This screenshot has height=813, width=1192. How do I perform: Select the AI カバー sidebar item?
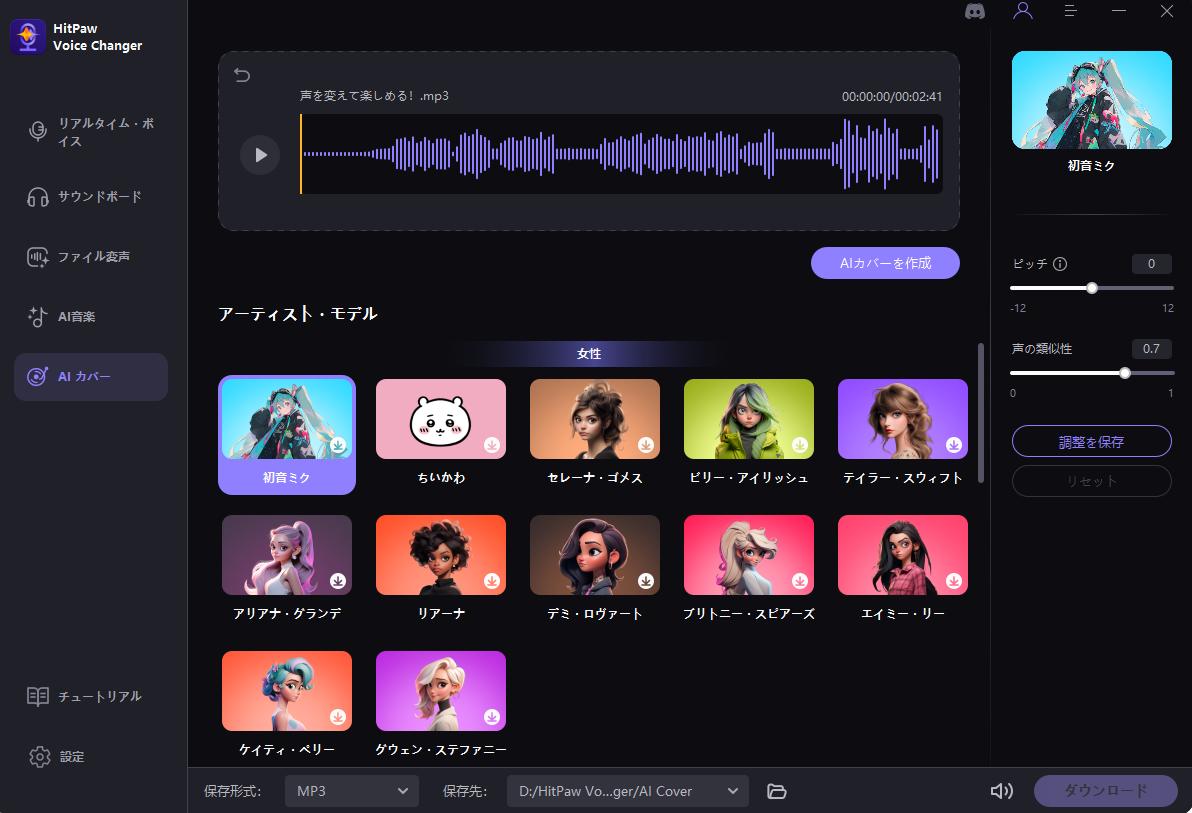point(91,376)
